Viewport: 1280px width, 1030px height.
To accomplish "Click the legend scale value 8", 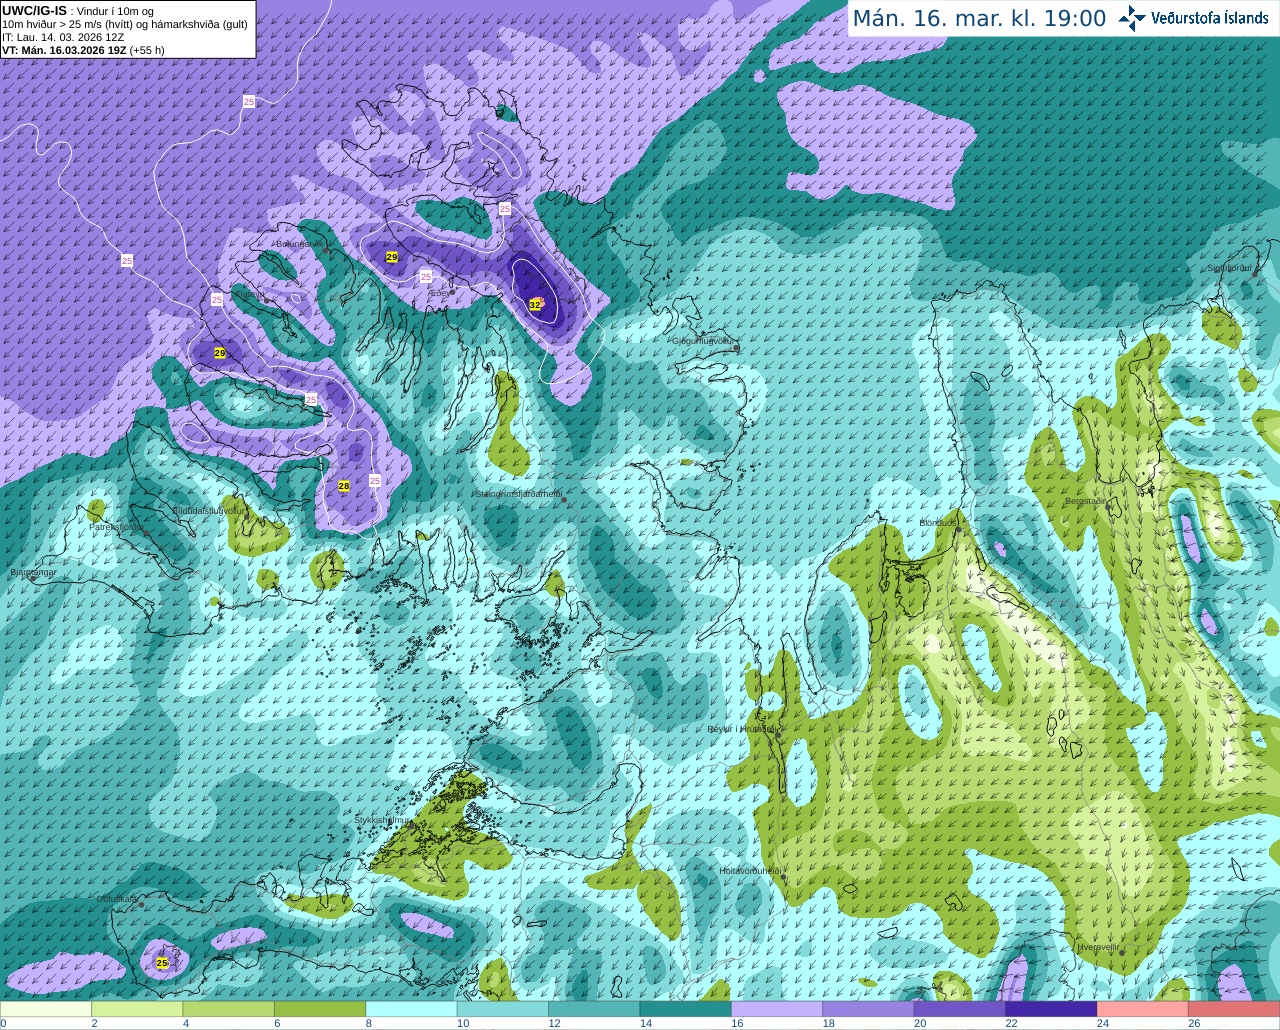I will pyautogui.click(x=368, y=1023).
